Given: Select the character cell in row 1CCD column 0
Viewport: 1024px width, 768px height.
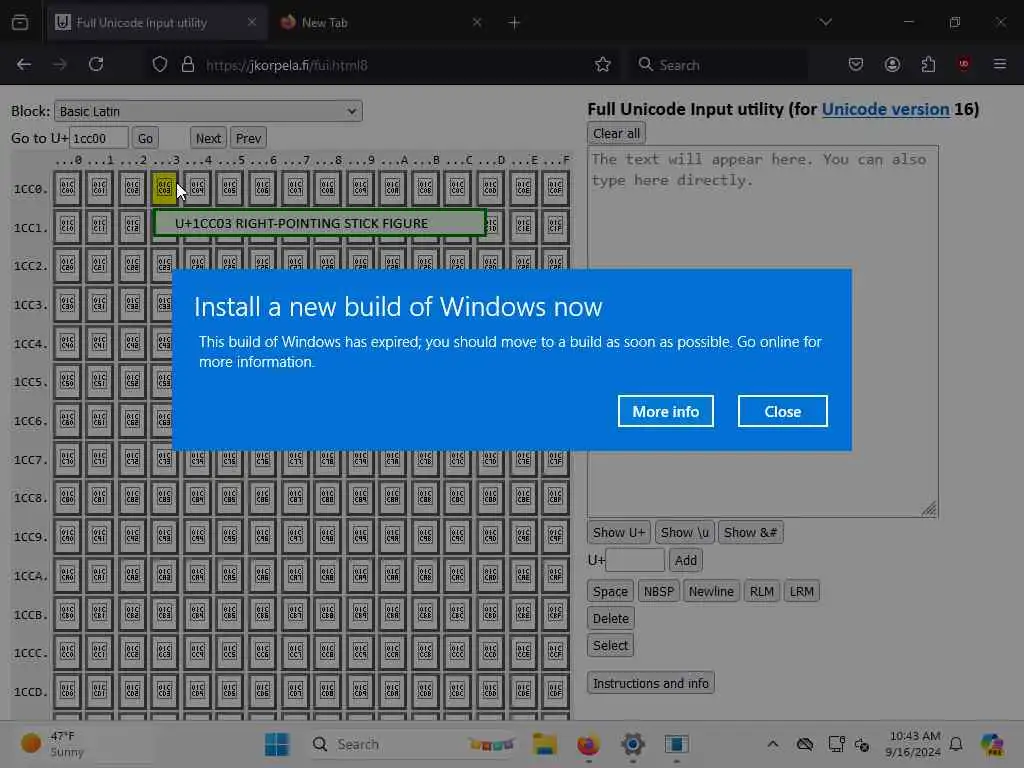Looking at the screenshot, I should pyautogui.click(x=67, y=690).
